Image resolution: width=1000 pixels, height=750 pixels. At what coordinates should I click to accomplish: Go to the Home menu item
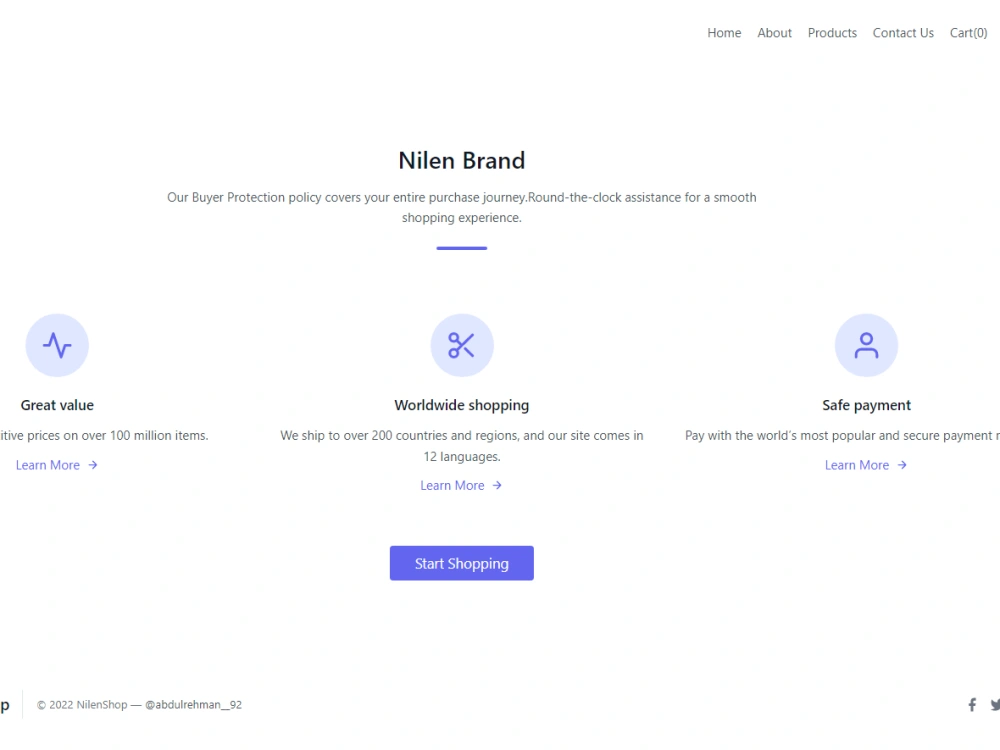coord(724,33)
